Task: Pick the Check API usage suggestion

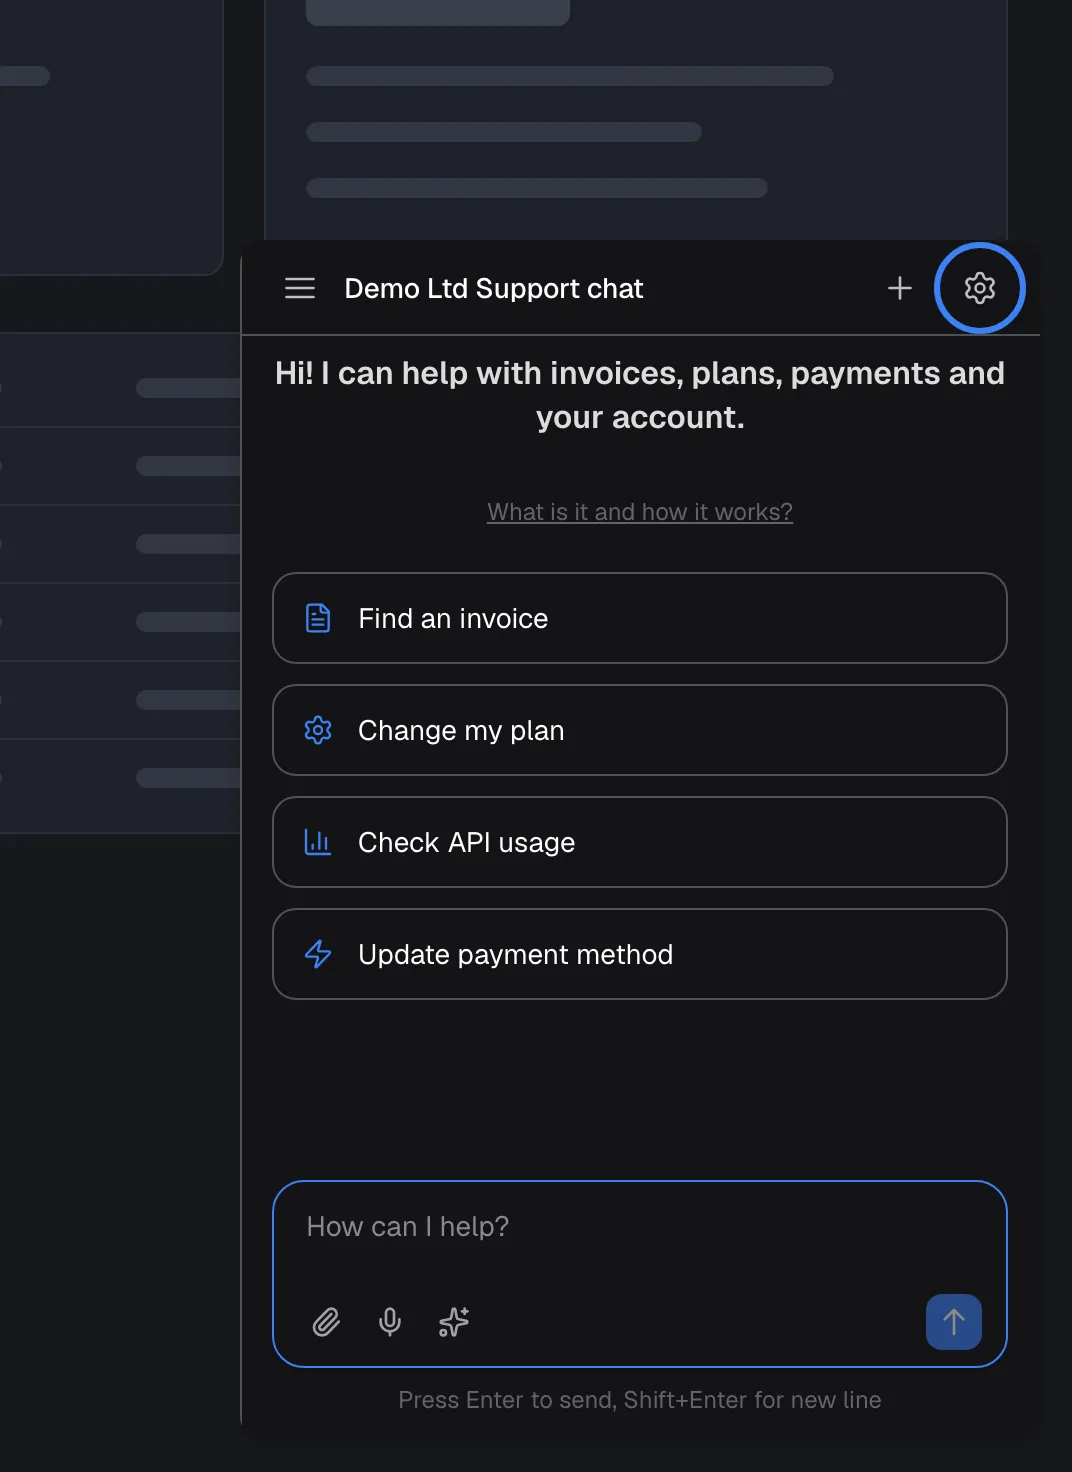Action: (640, 842)
